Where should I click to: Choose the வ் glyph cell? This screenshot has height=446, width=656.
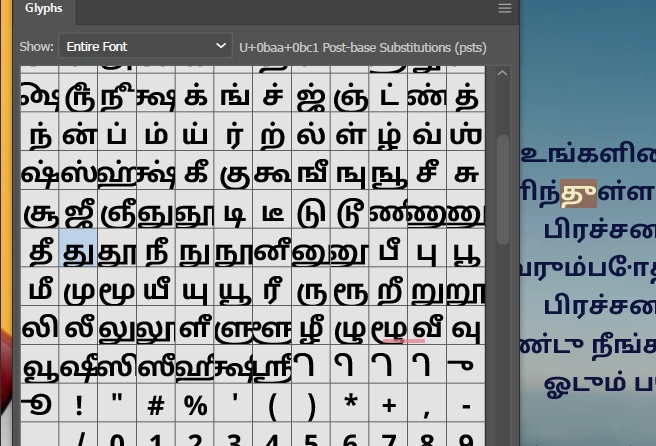pos(427,132)
